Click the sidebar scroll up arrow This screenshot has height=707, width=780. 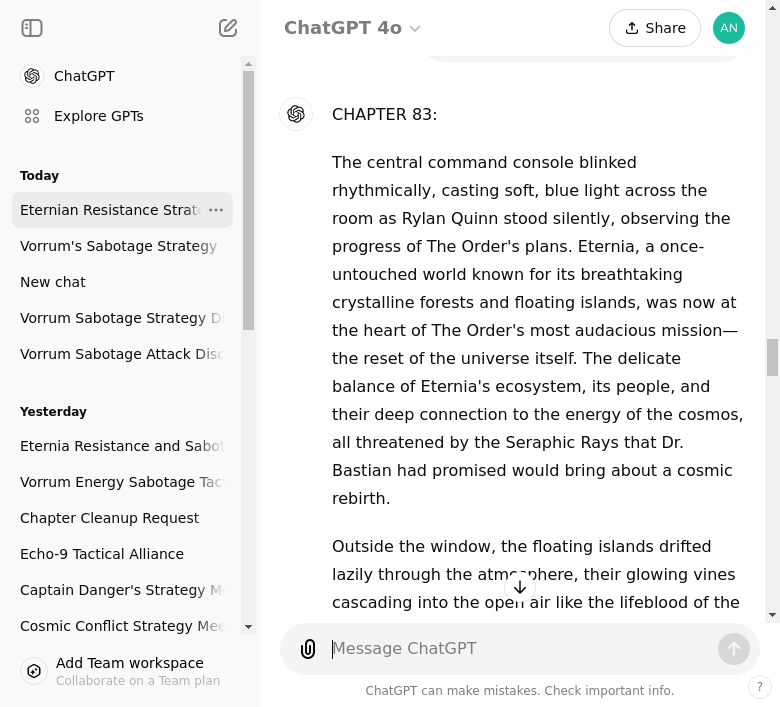248,63
